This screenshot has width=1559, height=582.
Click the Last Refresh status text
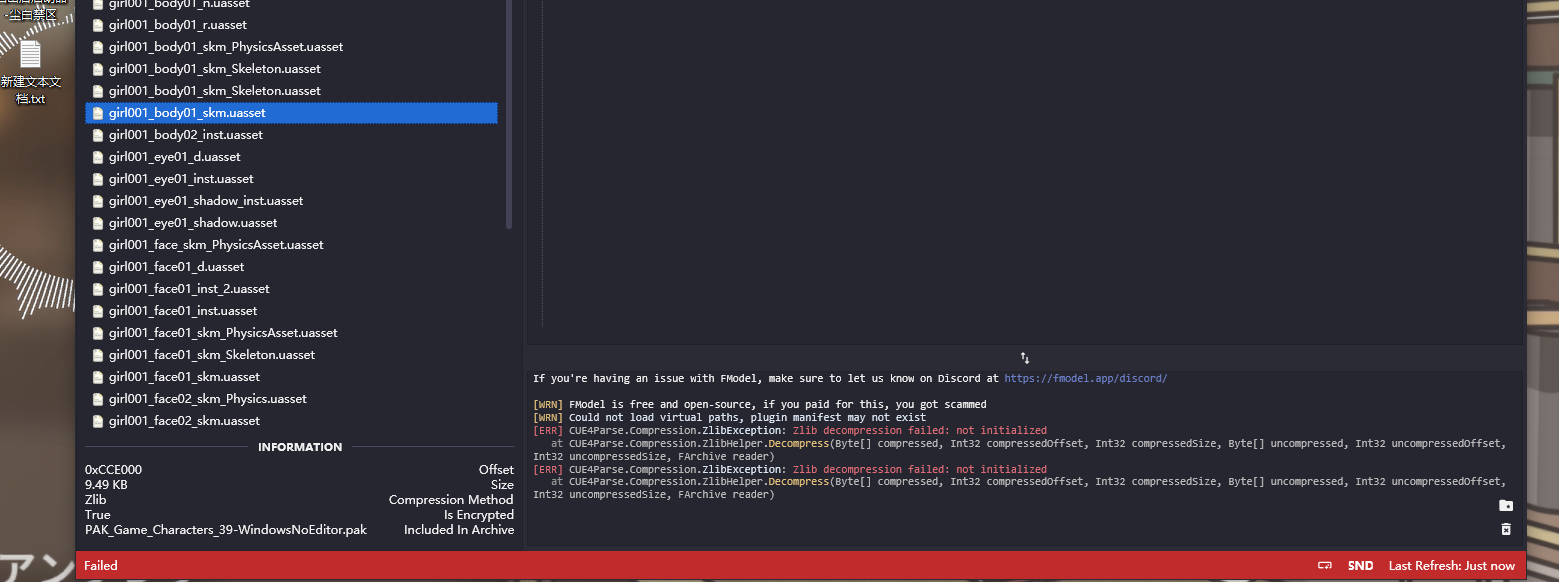[1451, 566]
